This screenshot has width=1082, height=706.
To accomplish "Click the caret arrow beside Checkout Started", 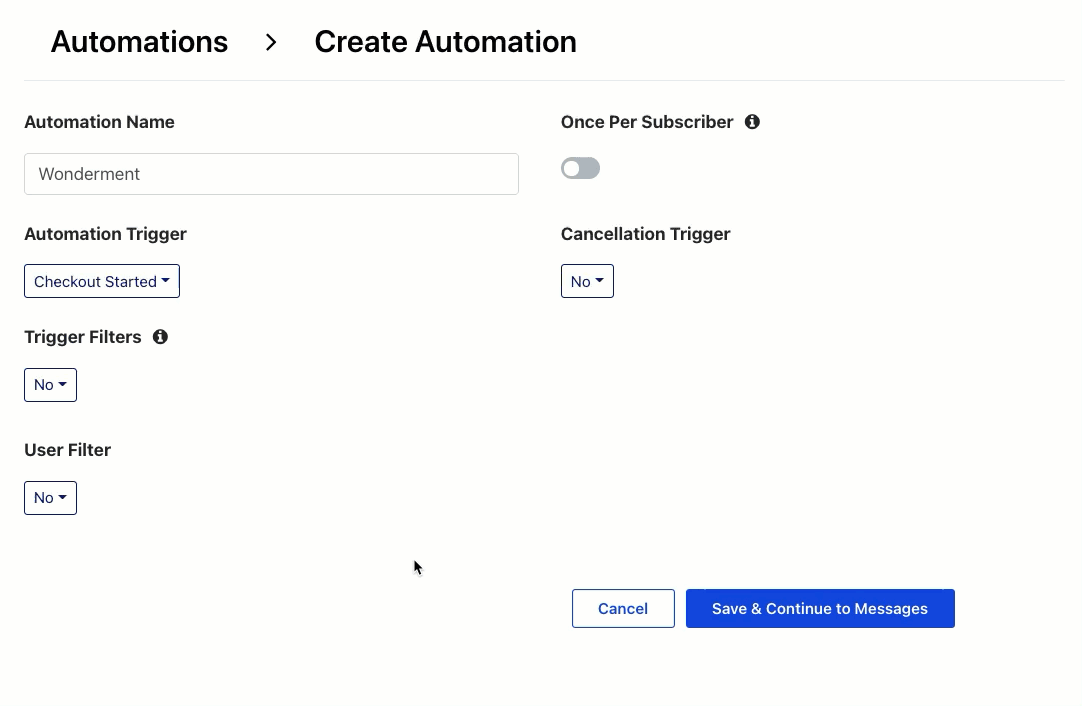I will tap(166, 281).
